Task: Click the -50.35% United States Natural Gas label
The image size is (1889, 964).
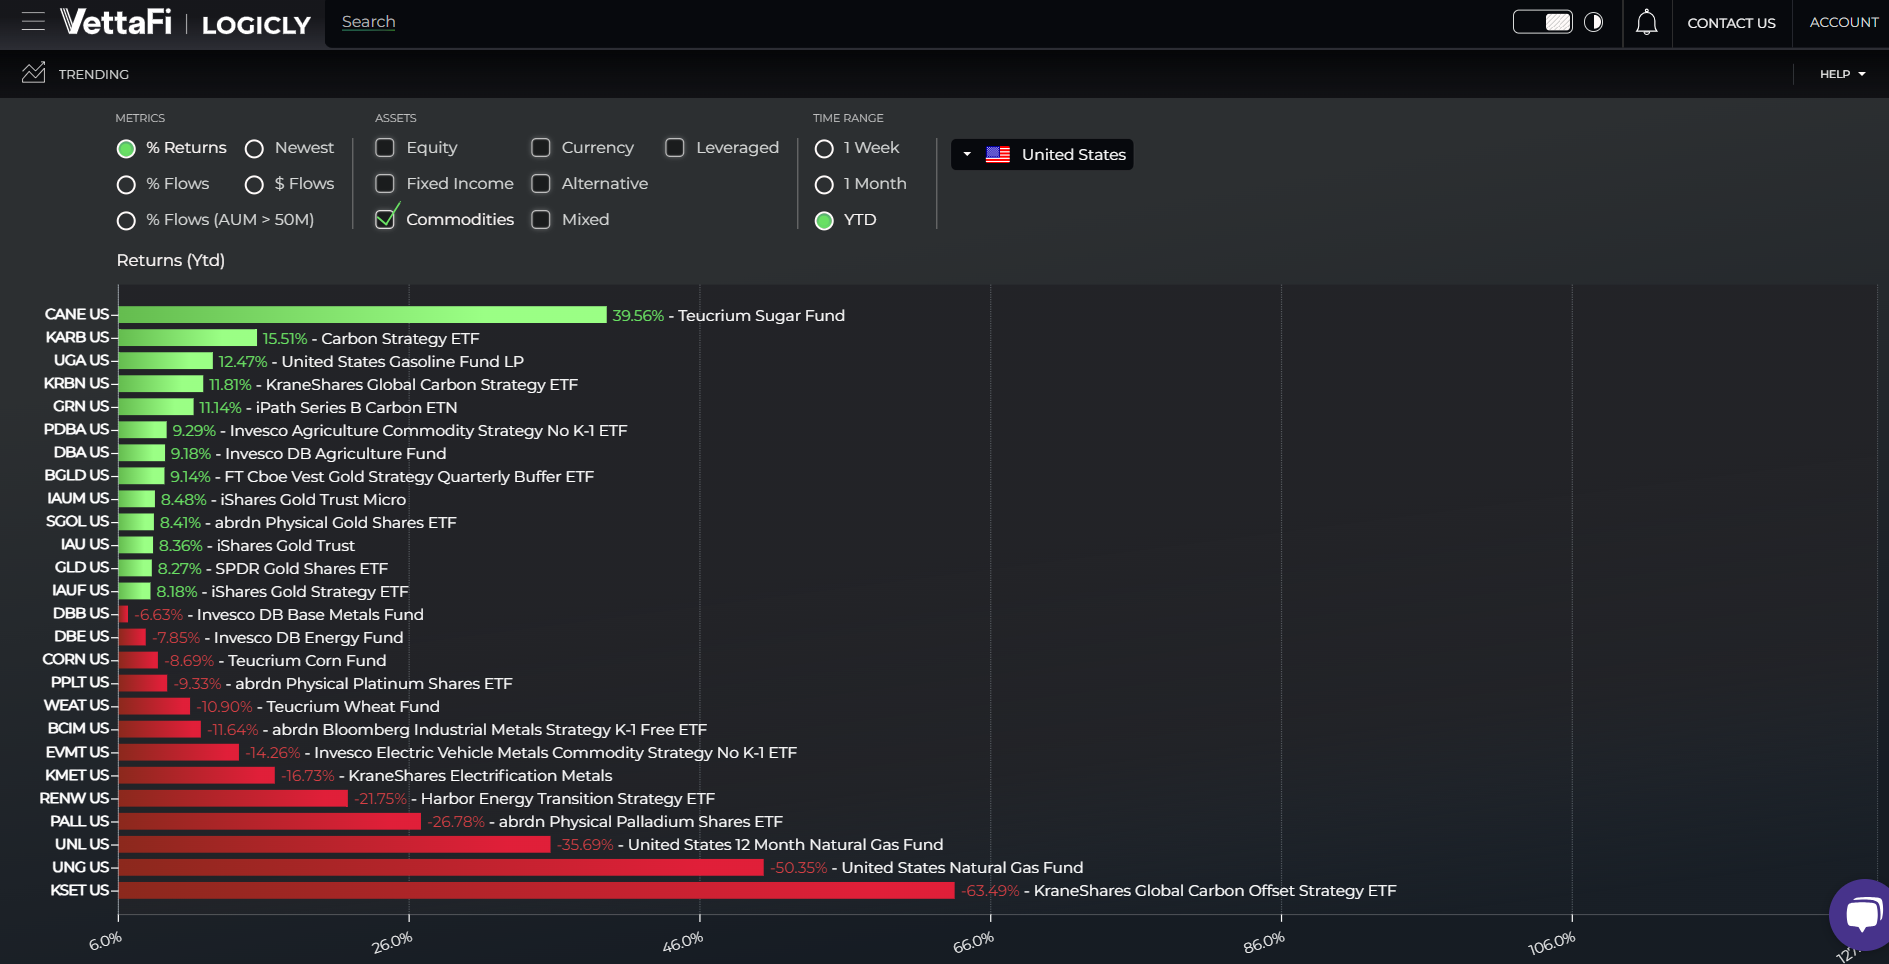Action: coord(927,868)
